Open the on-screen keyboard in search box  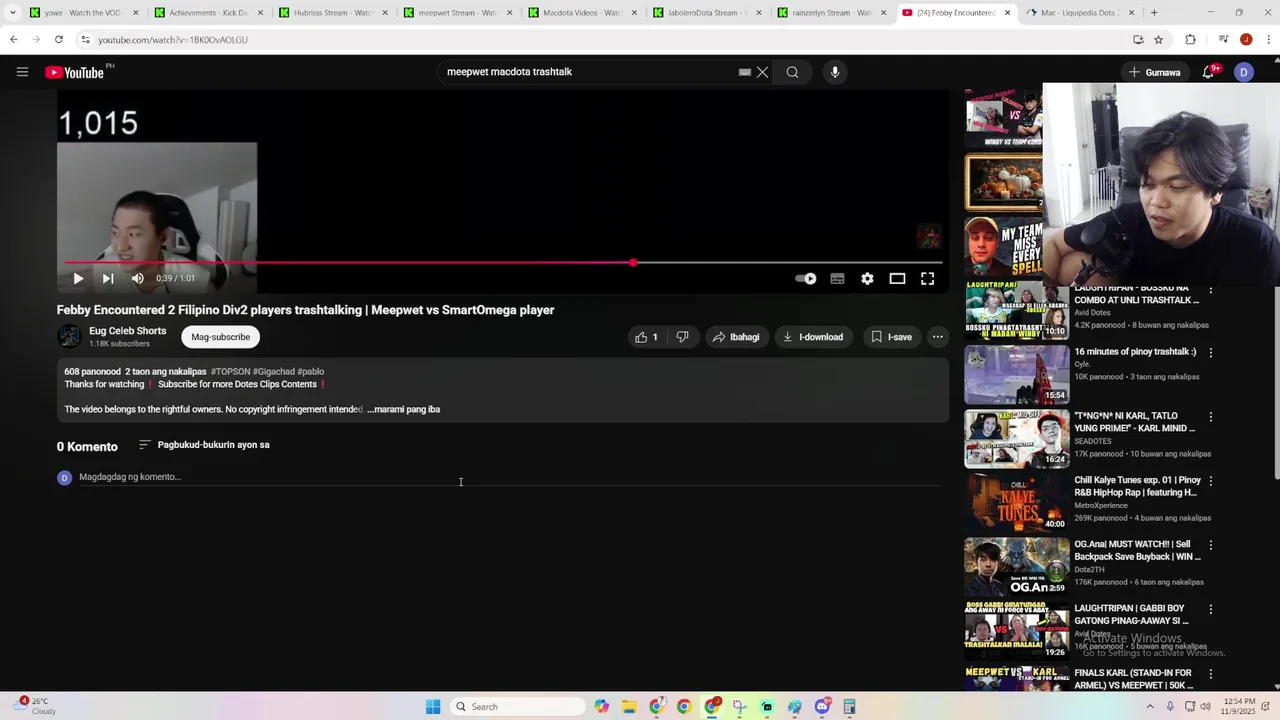(744, 72)
